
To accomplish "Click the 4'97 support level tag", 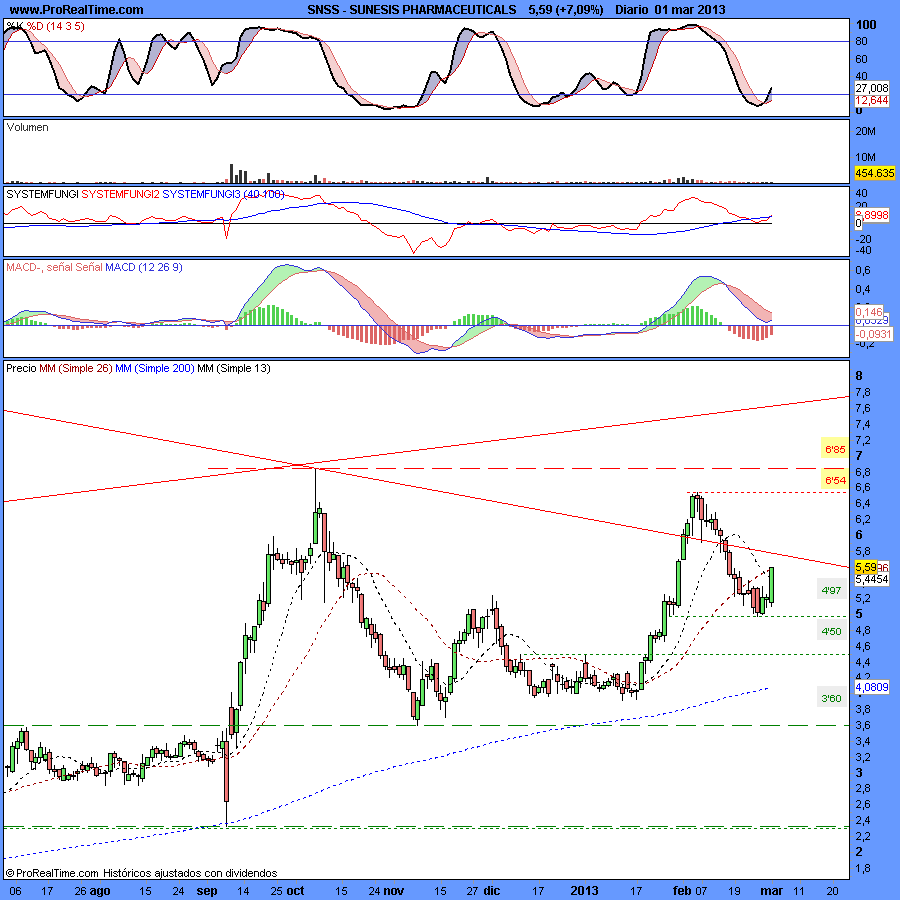I will pos(831,589).
